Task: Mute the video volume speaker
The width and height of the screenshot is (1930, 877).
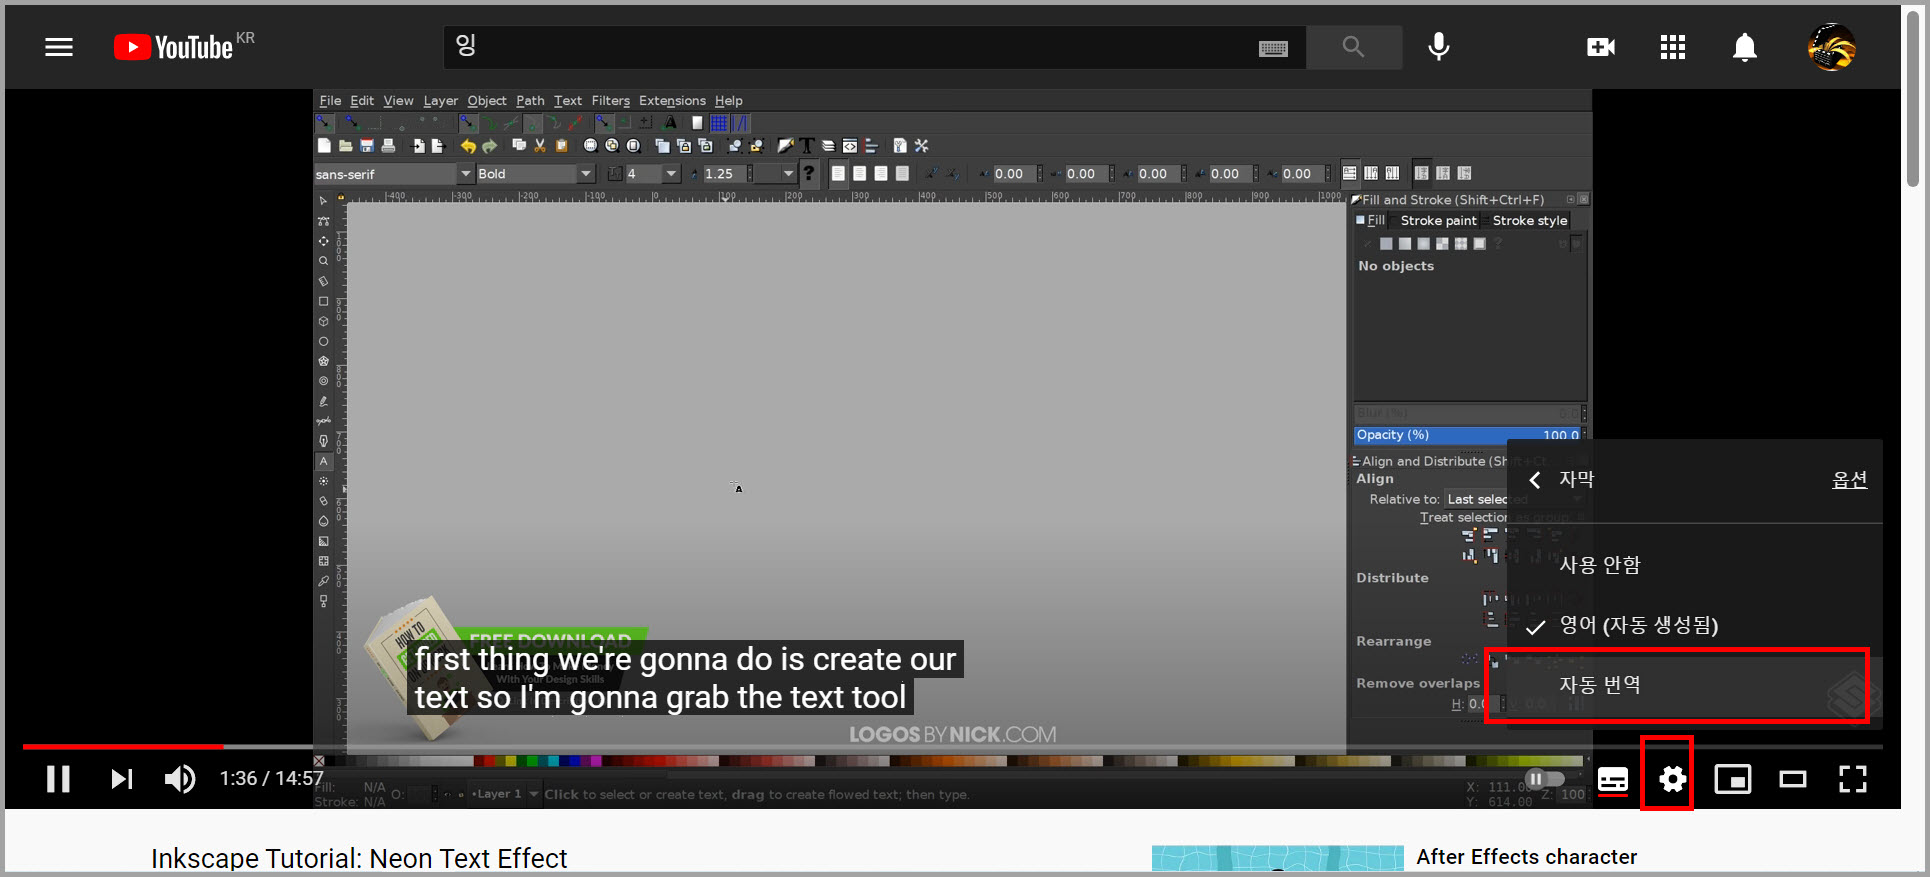Action: point(180,779)
